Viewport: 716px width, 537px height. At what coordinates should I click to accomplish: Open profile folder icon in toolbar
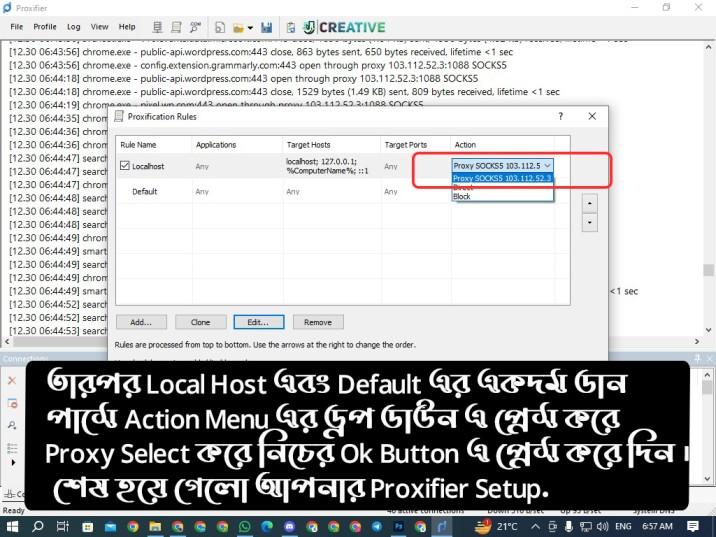click(238, 28)
